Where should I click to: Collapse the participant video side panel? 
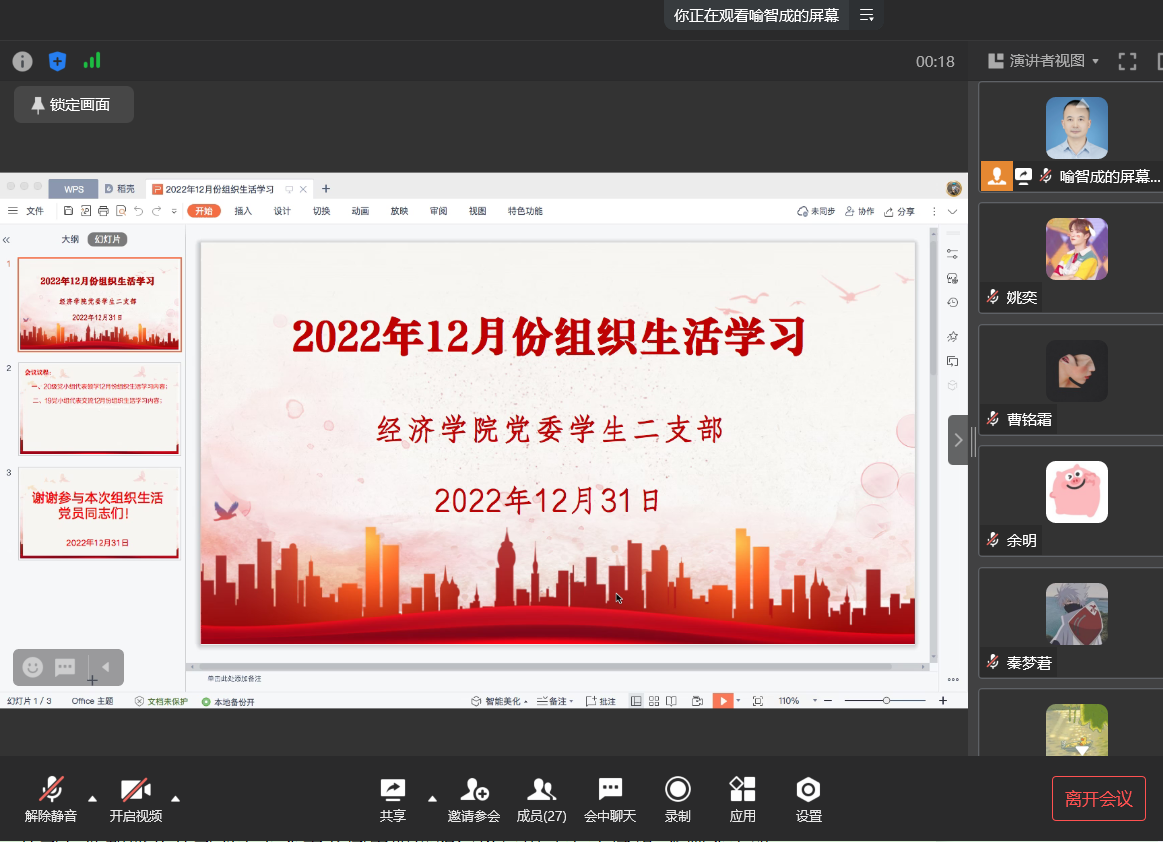click(958, 440)
